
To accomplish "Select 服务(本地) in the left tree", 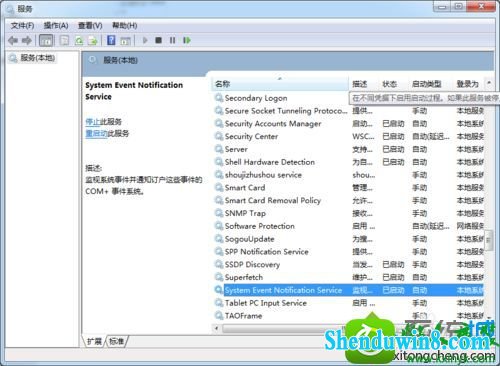I will 37,58.
